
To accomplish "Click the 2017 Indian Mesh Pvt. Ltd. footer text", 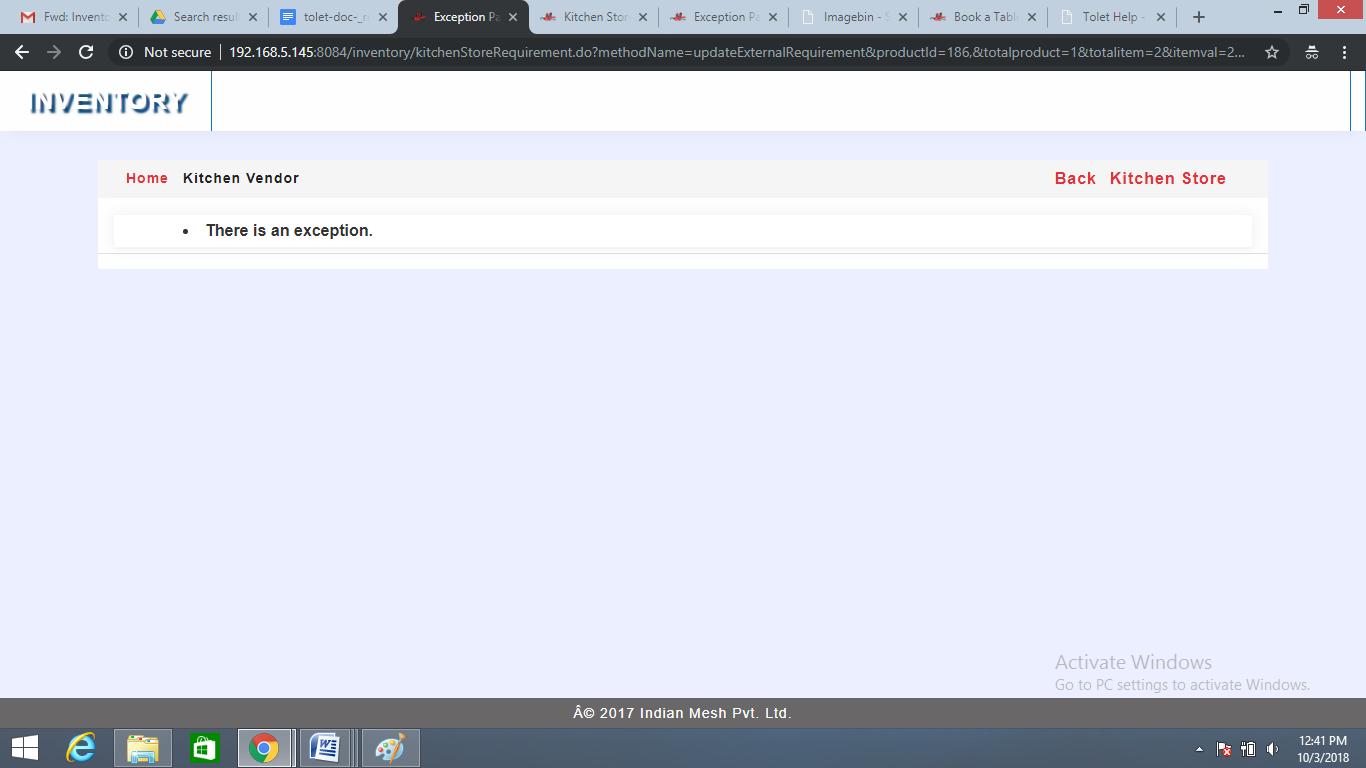I will coord(683,713).
